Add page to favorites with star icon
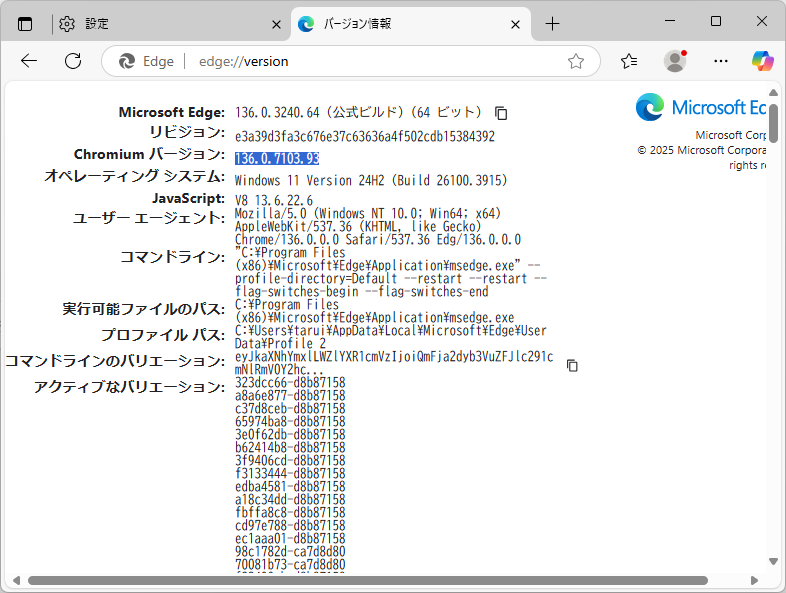786x593 pixels. click(x=576, y=61)
